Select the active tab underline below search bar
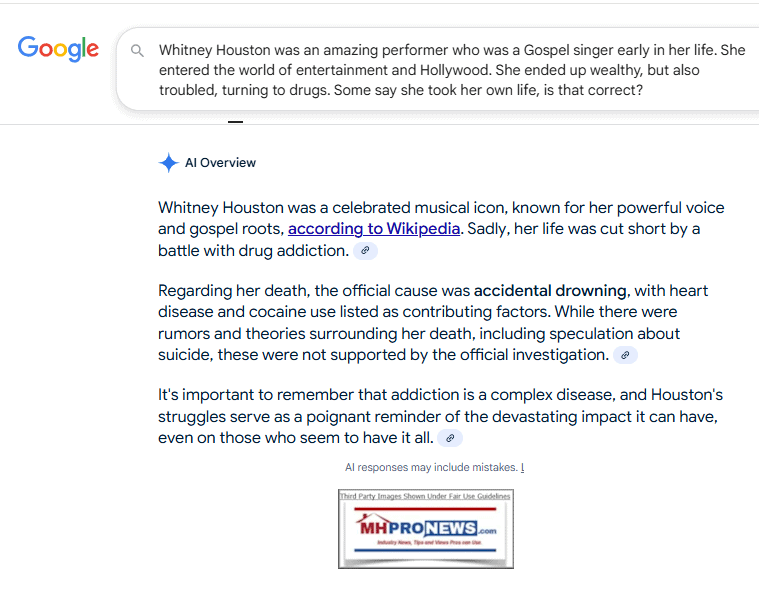The image size is (759, 611). point(235,122)
